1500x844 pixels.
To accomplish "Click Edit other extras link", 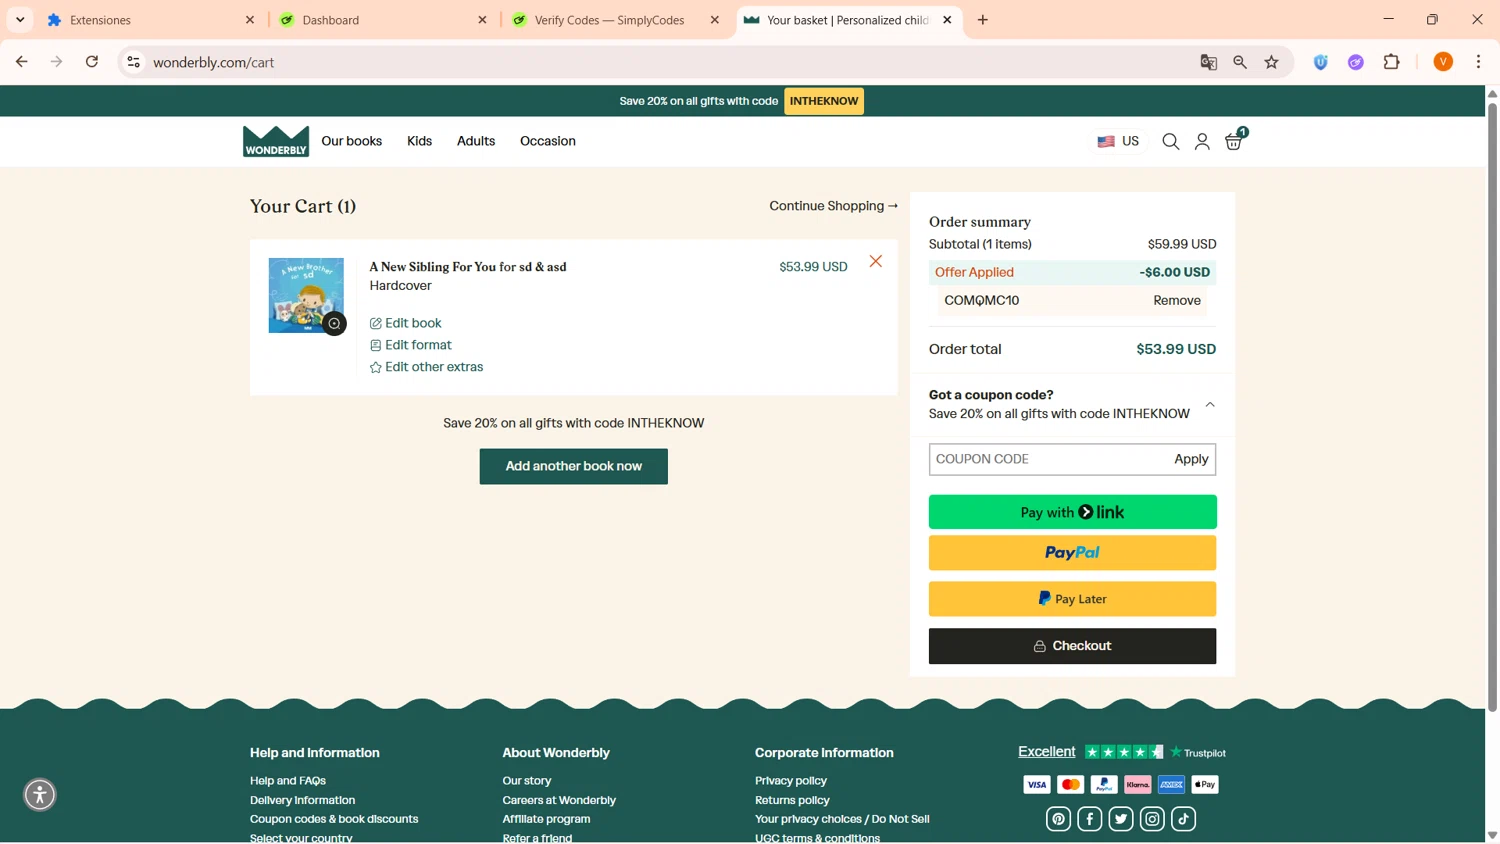I will click(427, 367).
